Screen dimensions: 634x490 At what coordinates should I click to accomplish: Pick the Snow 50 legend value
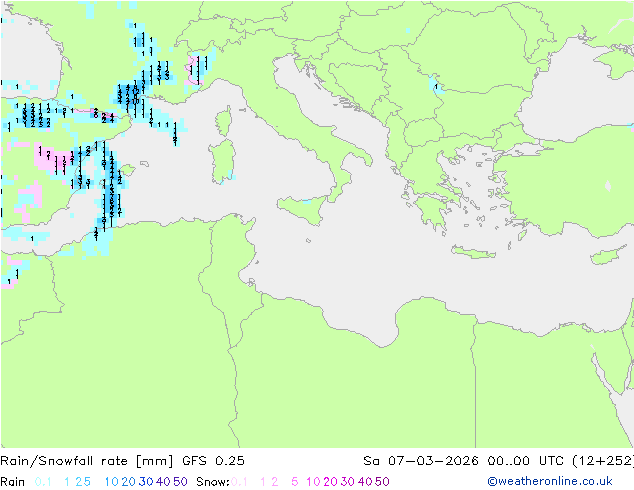point(382,482)
